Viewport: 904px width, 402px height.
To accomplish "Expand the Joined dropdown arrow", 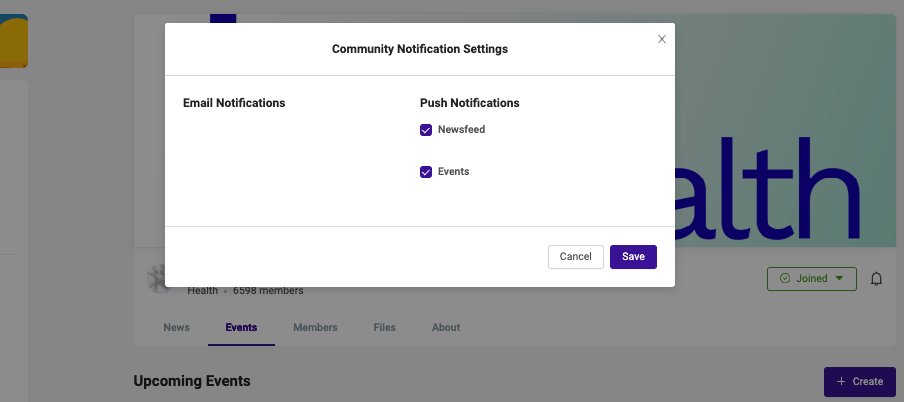I will point(839,279).
